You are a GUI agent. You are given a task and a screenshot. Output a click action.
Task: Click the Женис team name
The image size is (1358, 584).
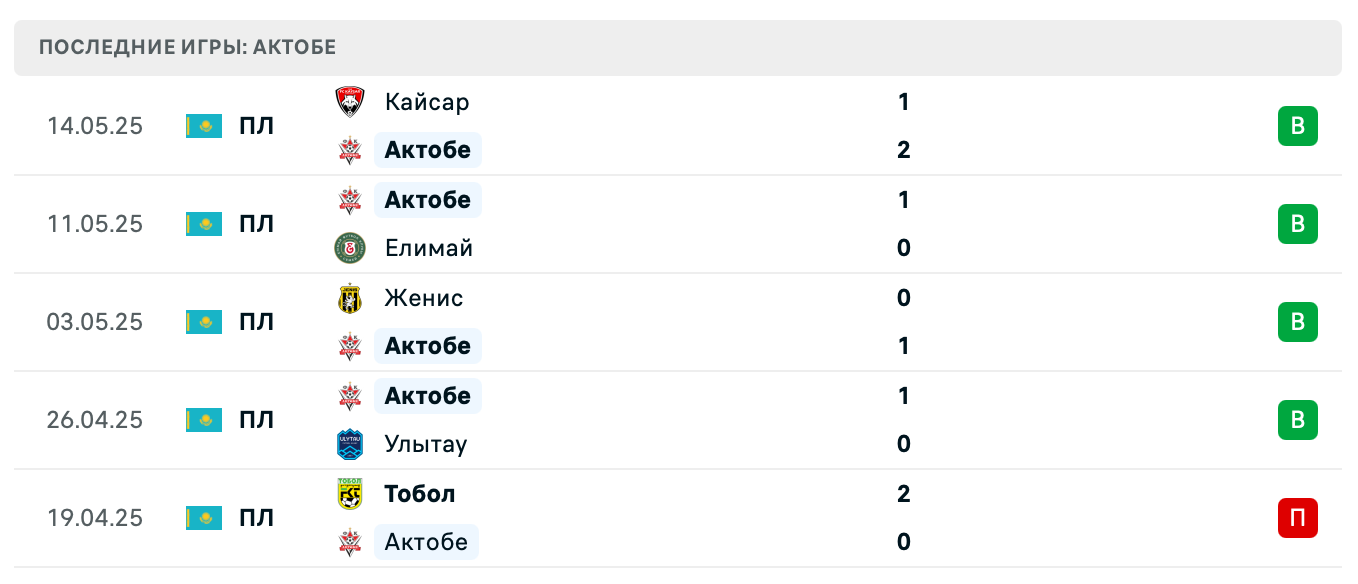tap(424, 298)
